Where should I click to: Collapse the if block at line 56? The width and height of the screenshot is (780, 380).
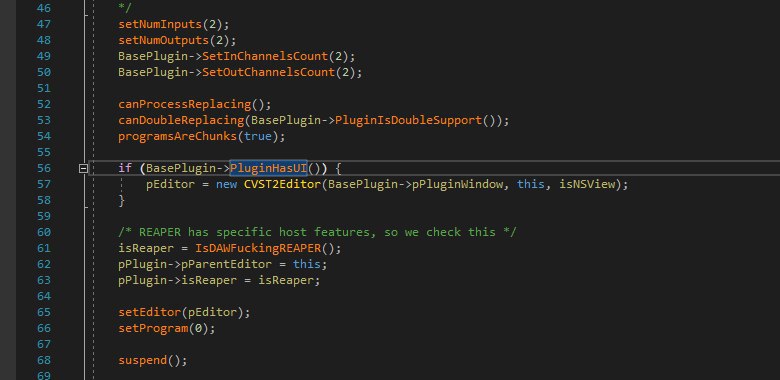tap(84, 169)
